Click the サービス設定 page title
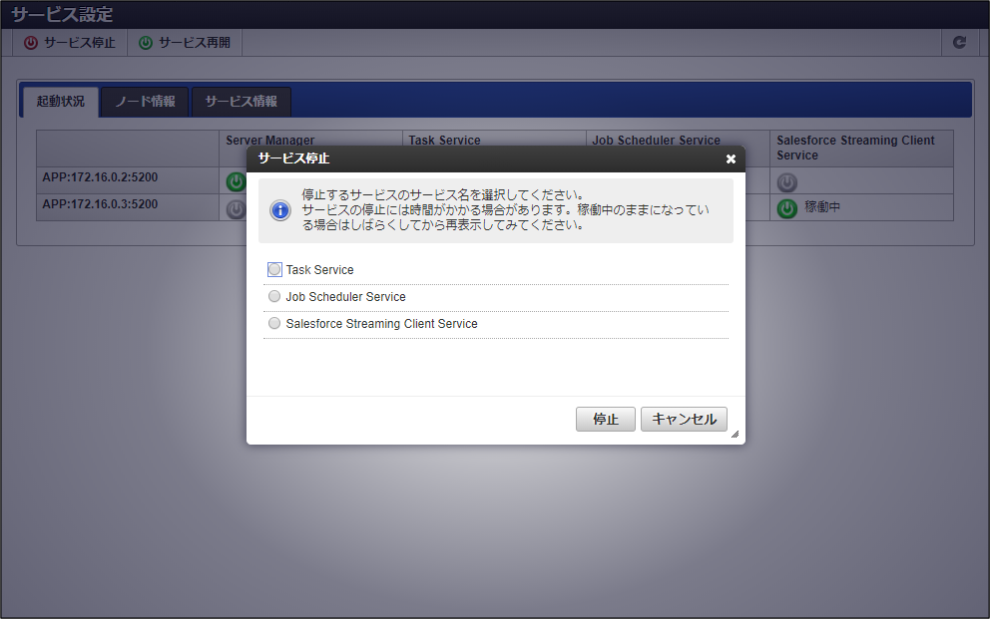Screen dimensions: 990x619 [62, 15]
